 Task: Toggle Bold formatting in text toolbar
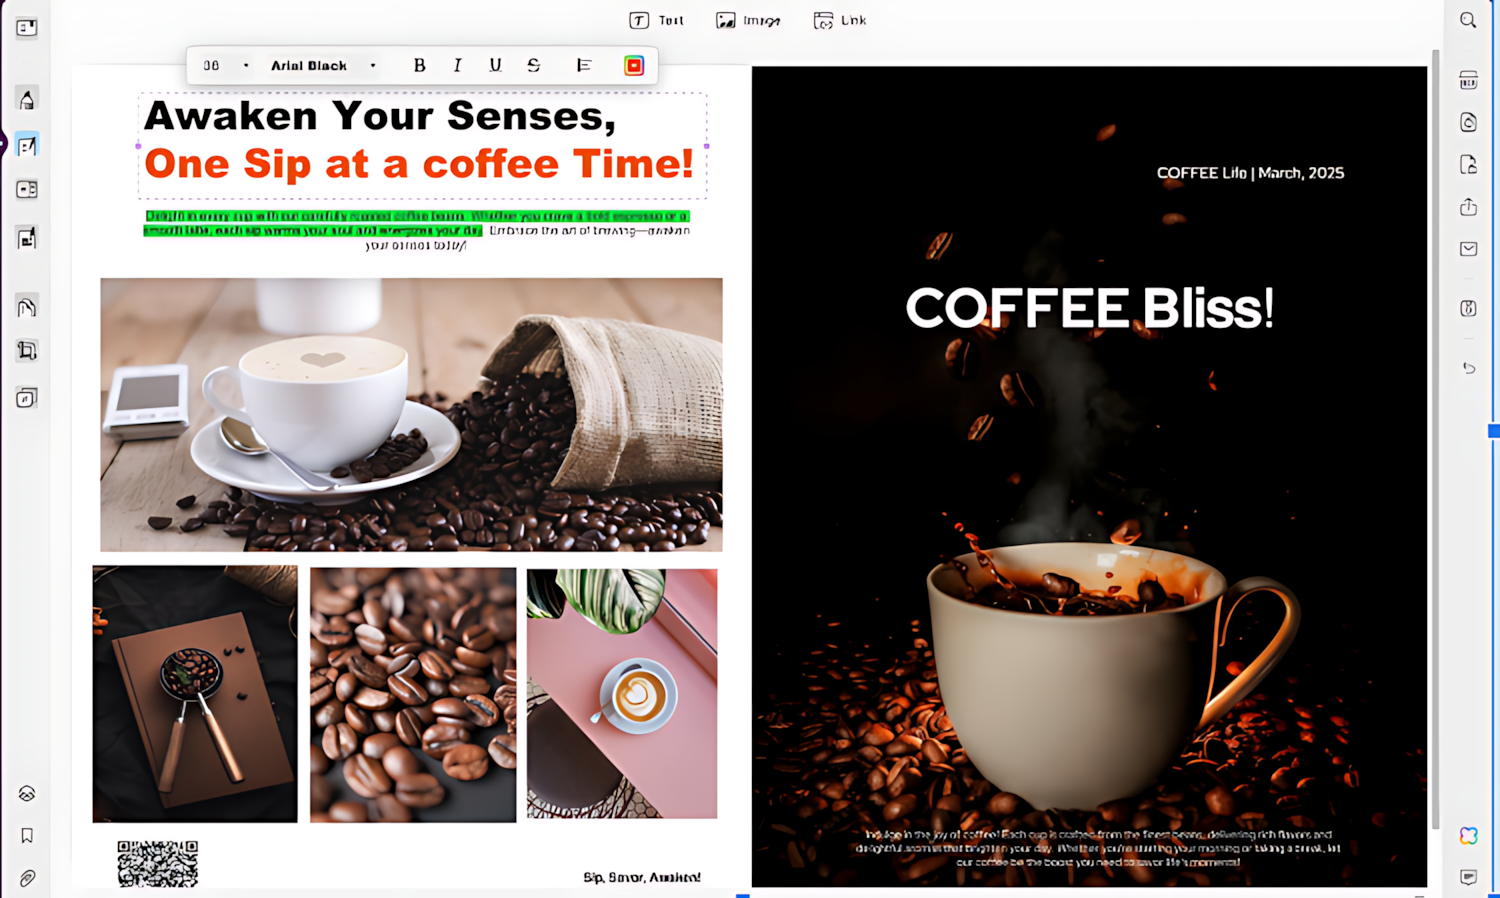(420, 65)
